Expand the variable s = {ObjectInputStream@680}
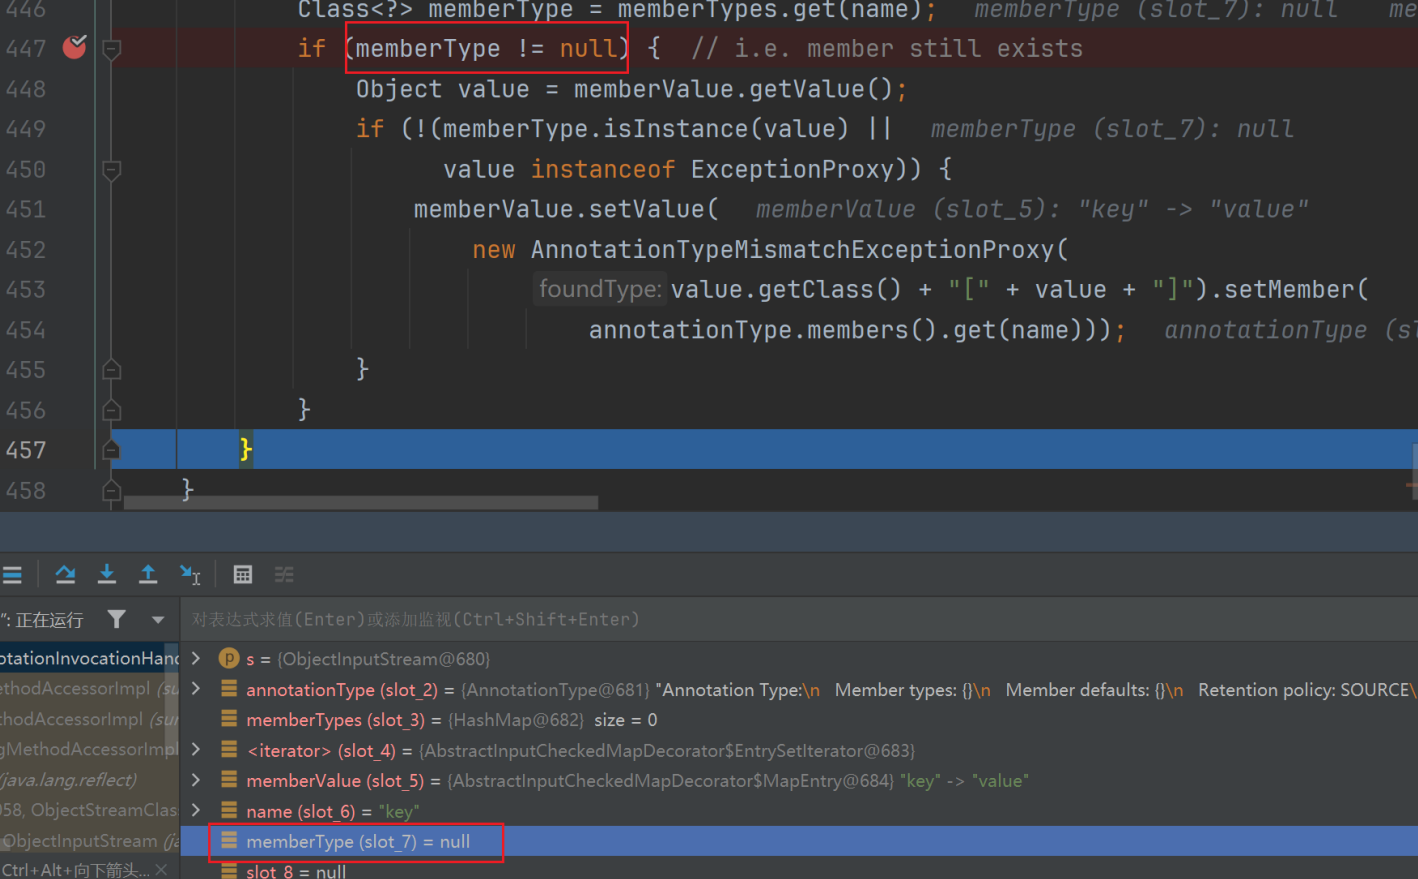1418x879 pixels. [196, 658]
